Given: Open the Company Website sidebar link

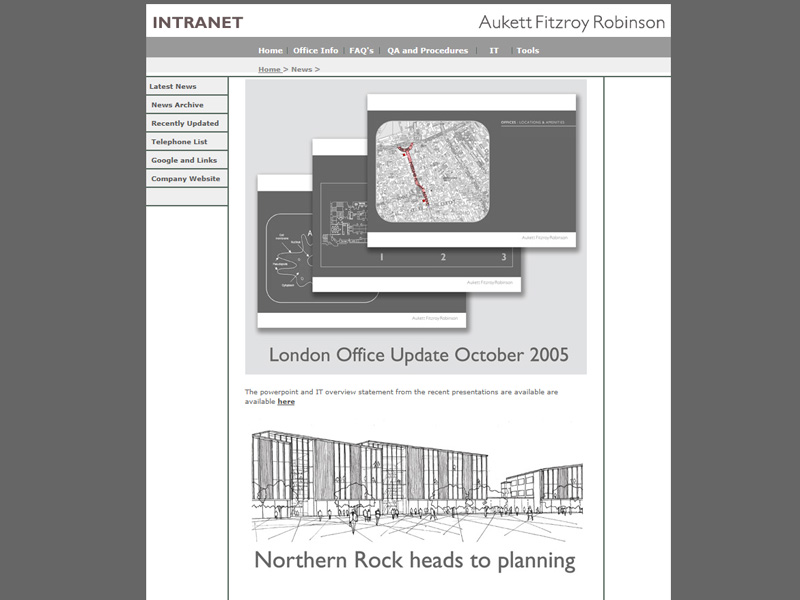Looking at the screenshot, I should (185, 179).
